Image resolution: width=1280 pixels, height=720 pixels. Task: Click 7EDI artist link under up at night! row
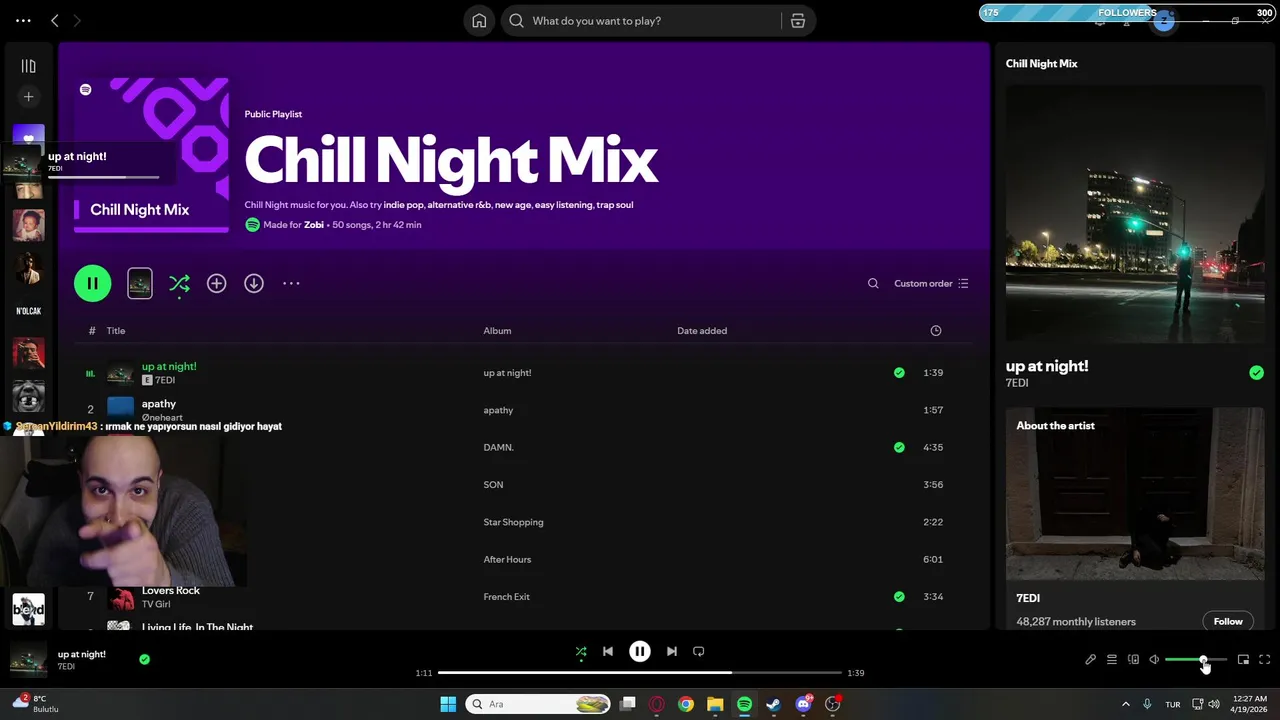click(165, 381)
